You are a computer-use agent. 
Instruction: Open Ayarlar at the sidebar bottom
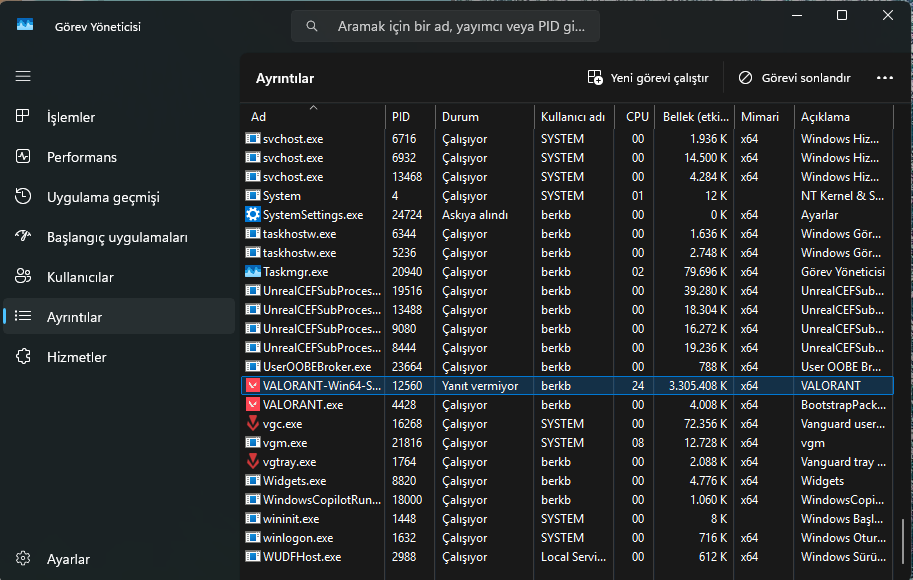119,559
